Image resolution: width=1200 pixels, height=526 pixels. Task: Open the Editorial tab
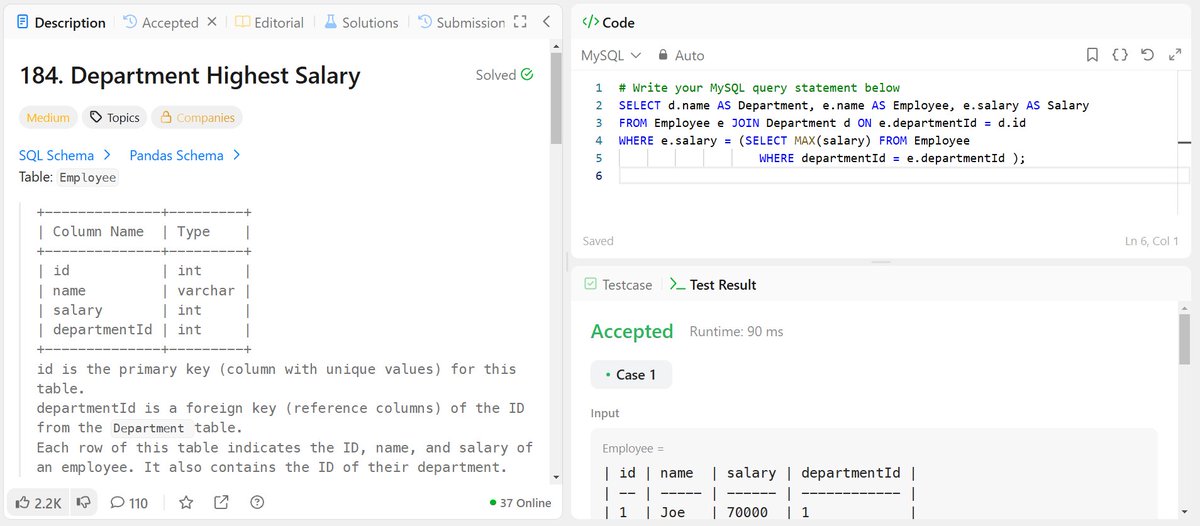(269, 22)
